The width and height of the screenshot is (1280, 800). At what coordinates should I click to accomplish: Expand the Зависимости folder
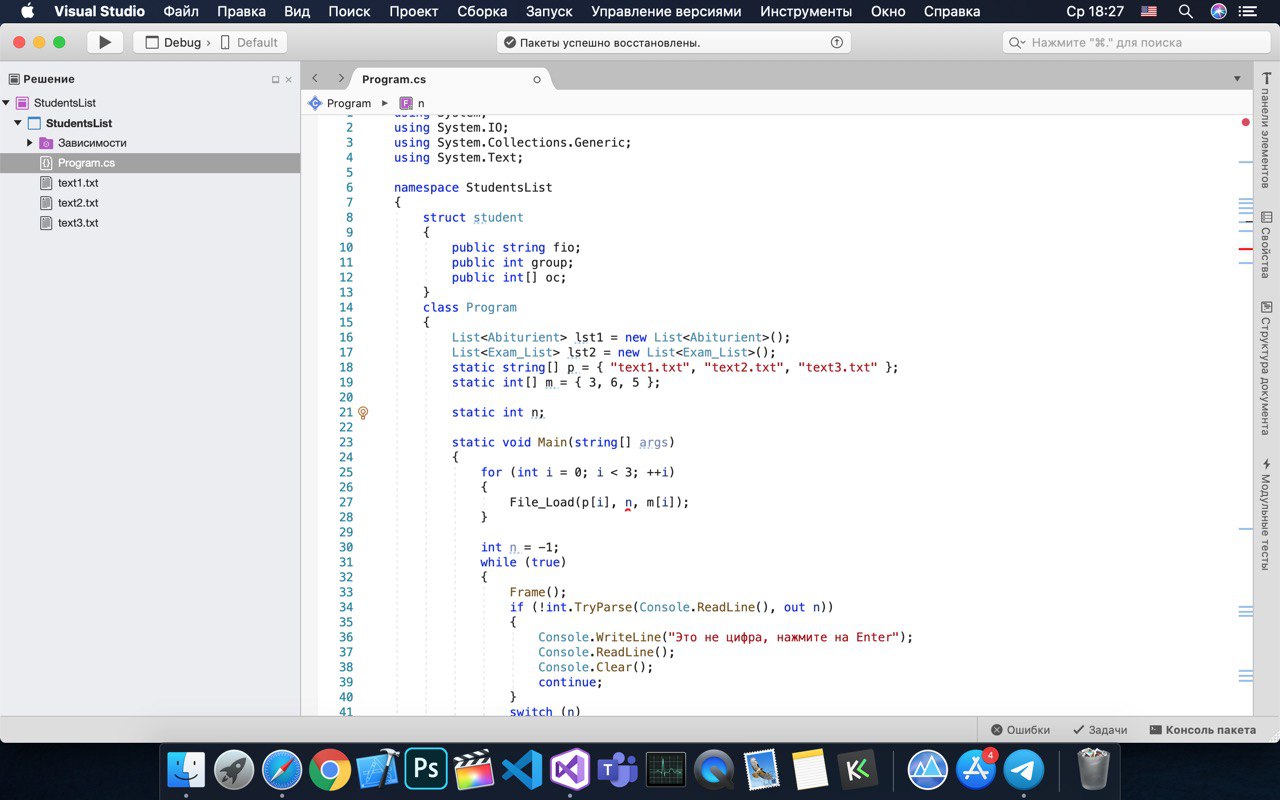click(30, 143)
